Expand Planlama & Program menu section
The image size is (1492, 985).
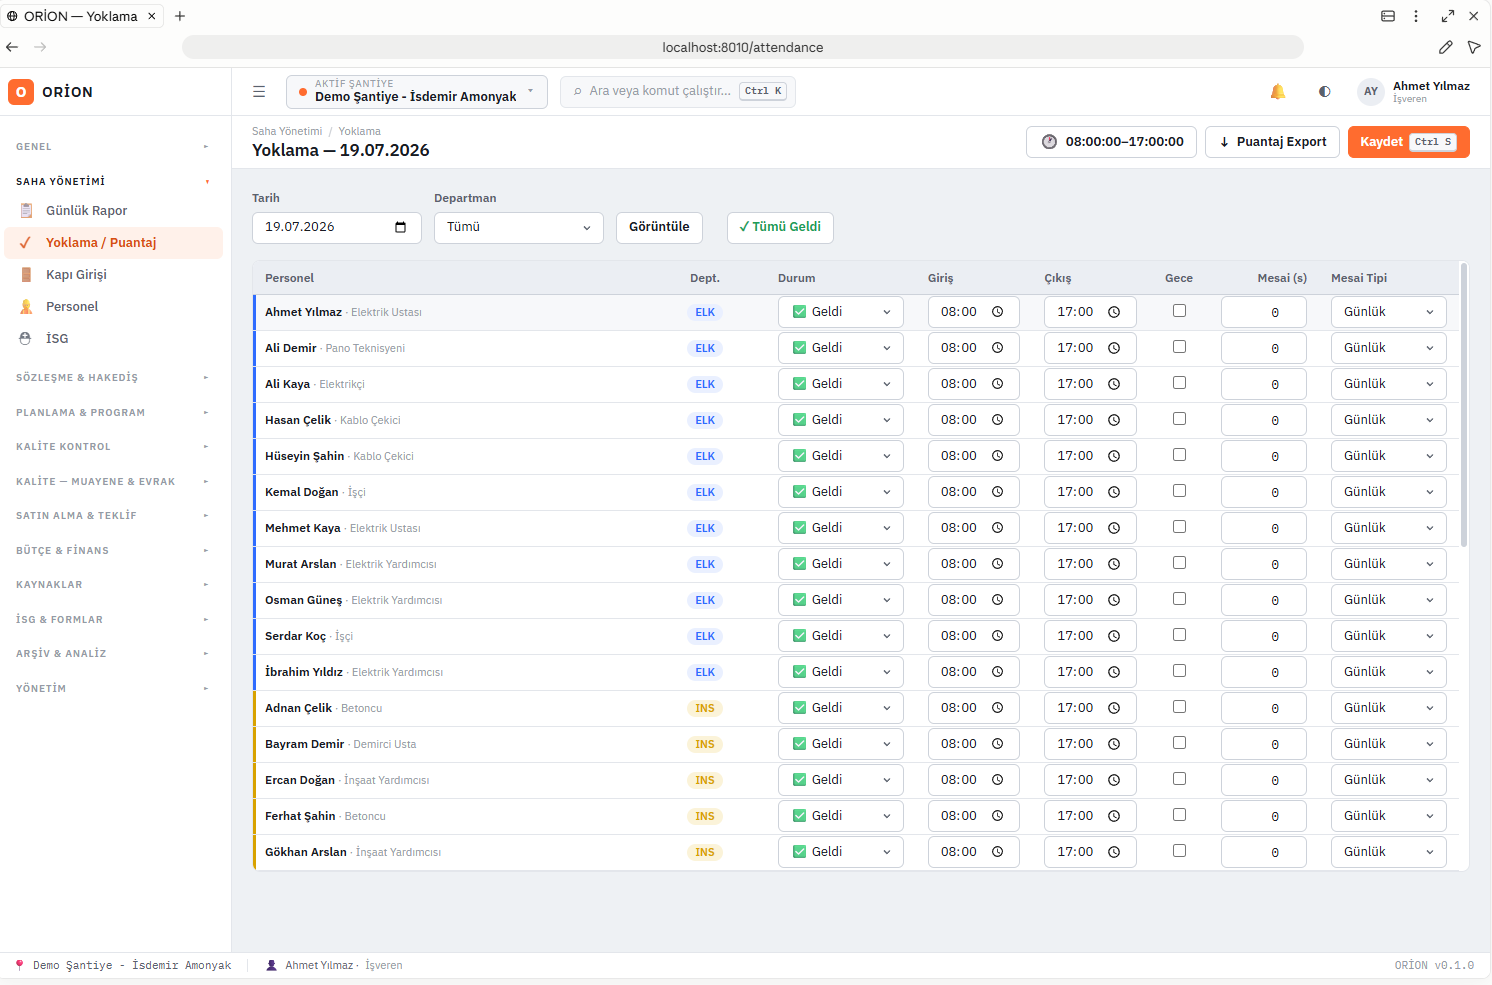tap(113, 413)
